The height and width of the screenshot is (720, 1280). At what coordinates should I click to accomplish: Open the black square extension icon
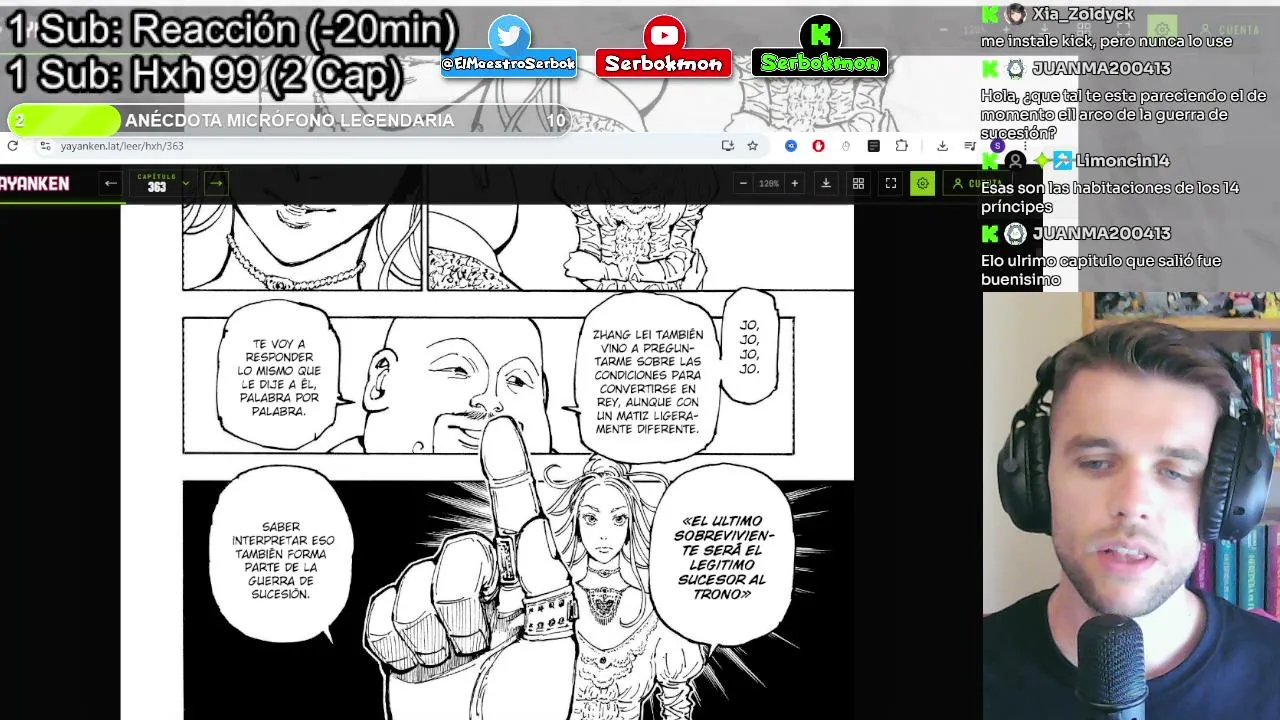pyautogui.click(x=873, y=146)
